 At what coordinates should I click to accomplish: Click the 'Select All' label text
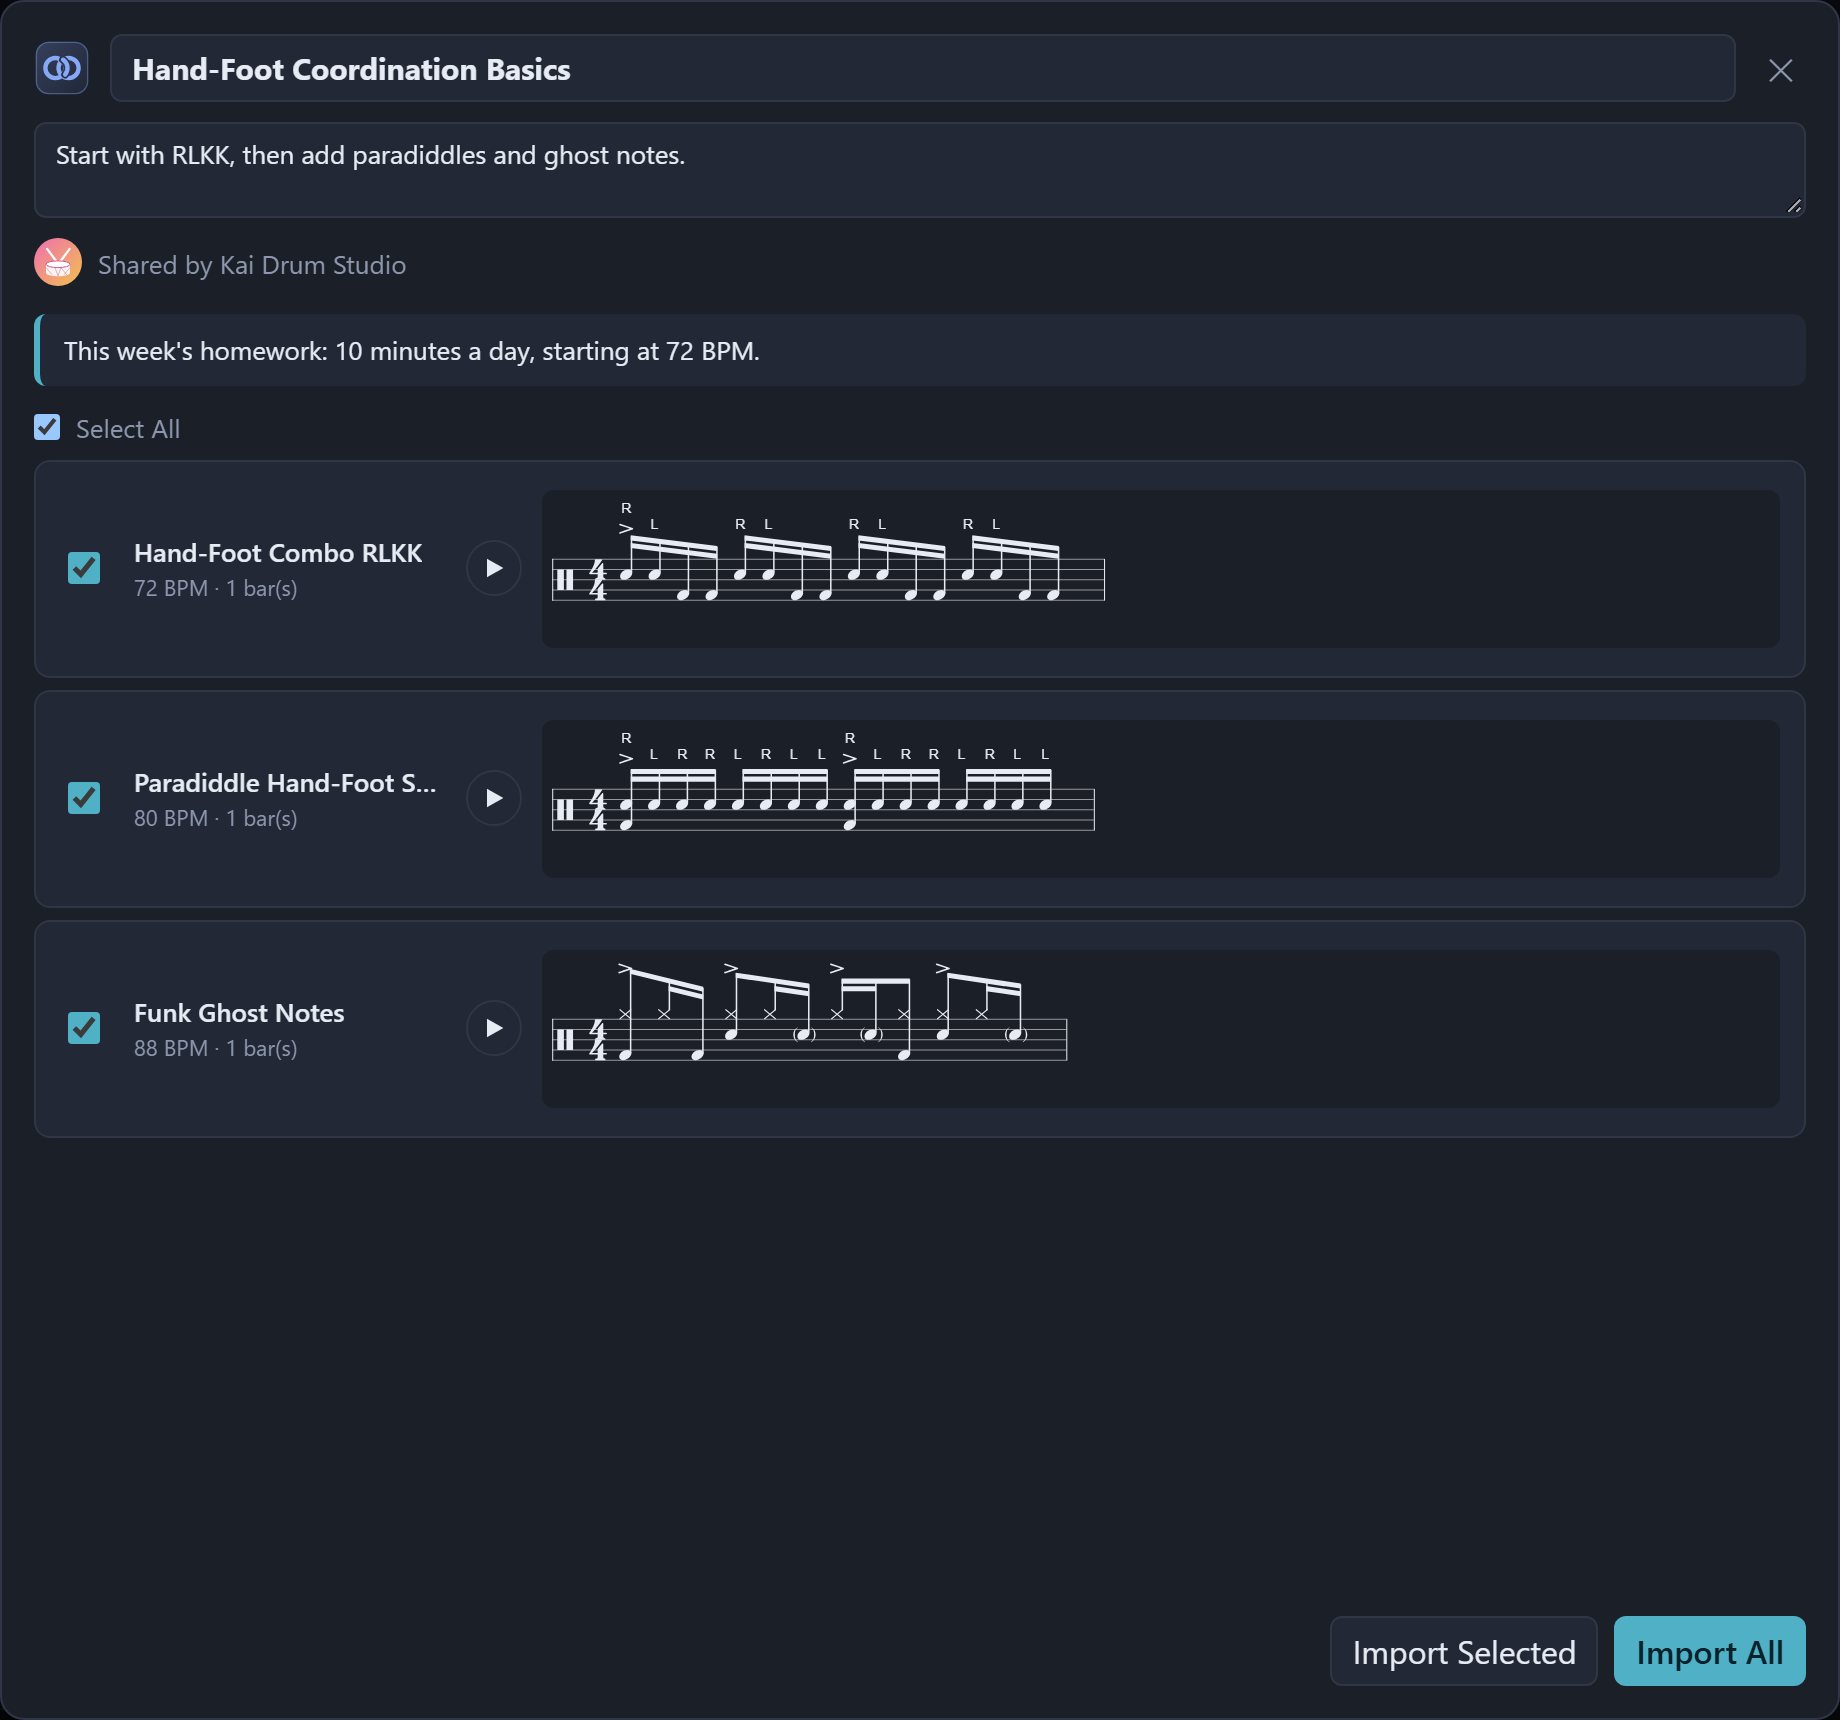coord(128,429)
